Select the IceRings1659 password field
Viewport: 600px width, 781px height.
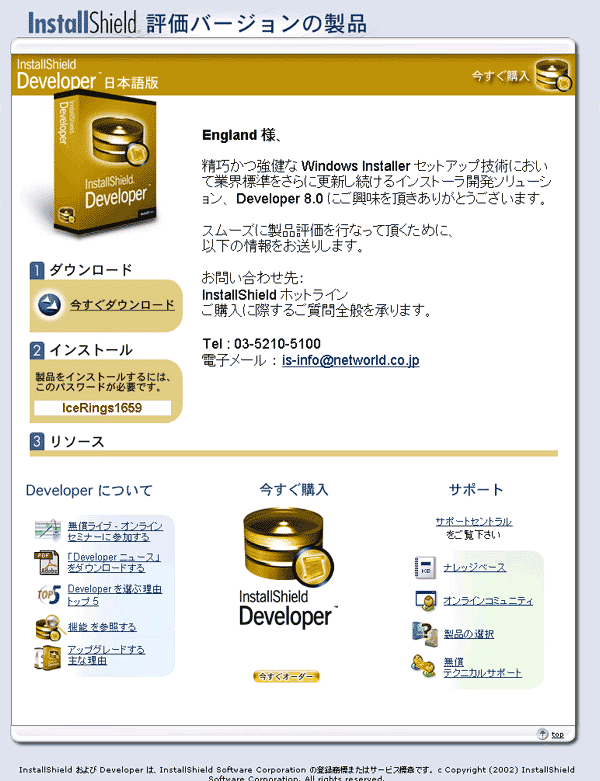pos(102,408)
